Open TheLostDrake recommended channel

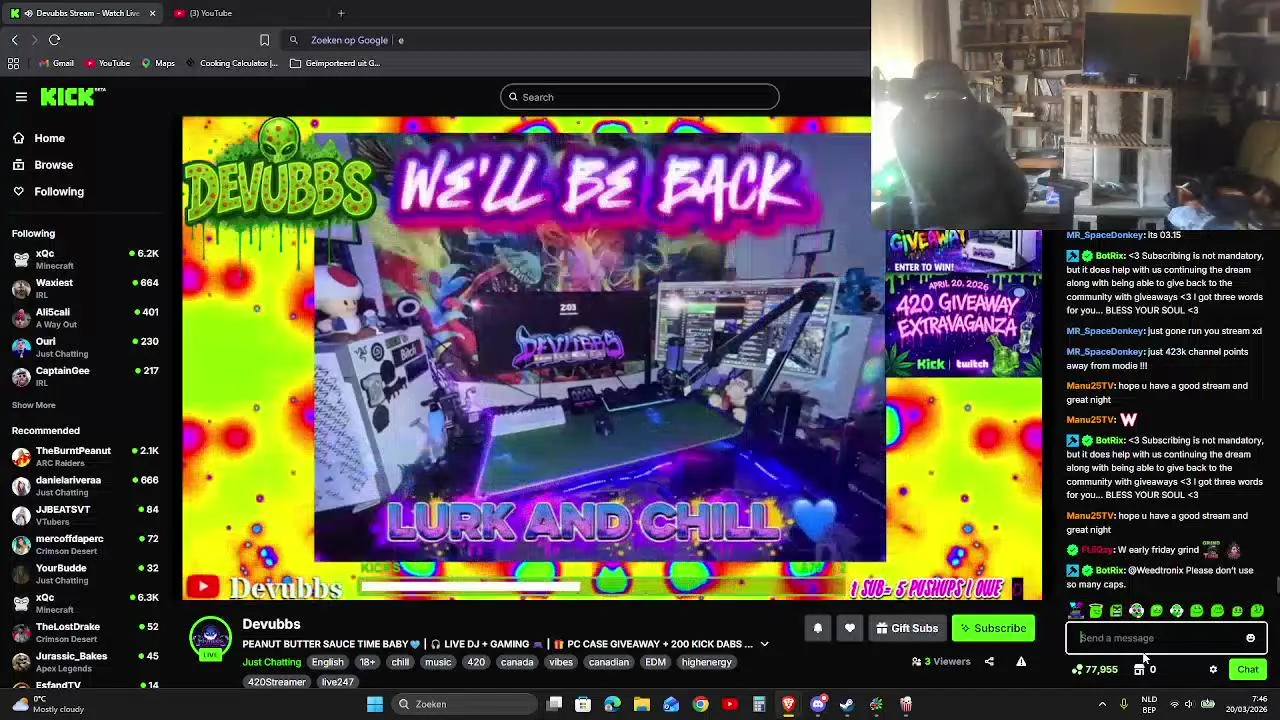pyautogui.click(x=85, y=633)
